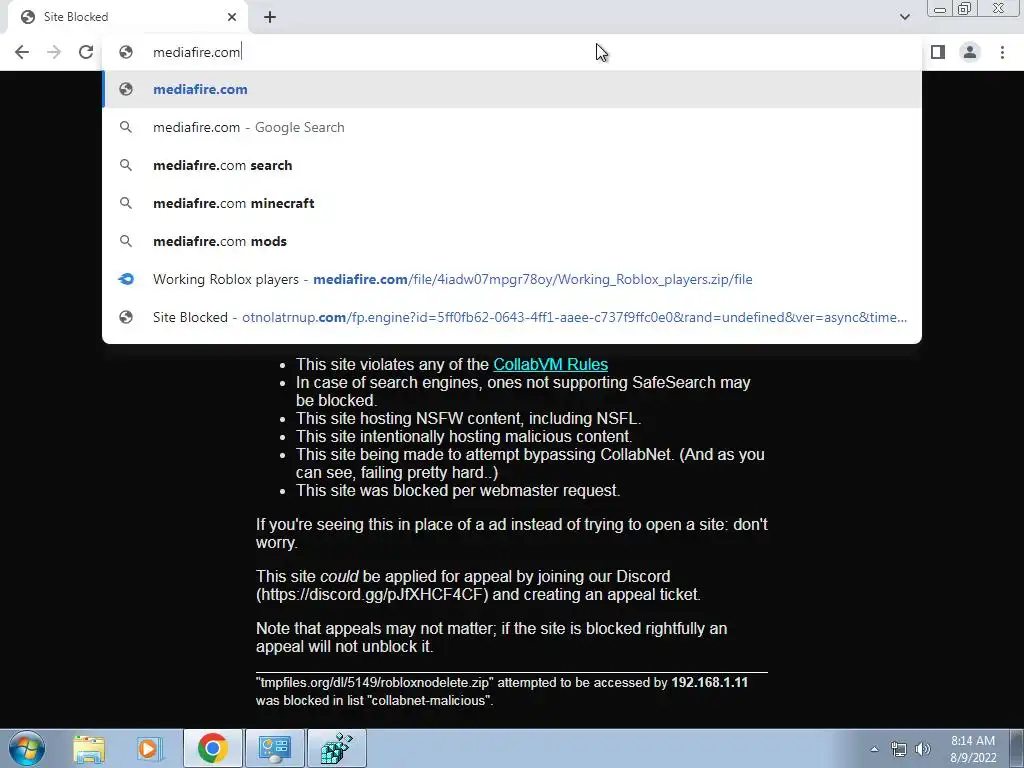Click the 192.168.1.11 address text
The width and height of the screenshot is (1024, 768).
point(709,682)
